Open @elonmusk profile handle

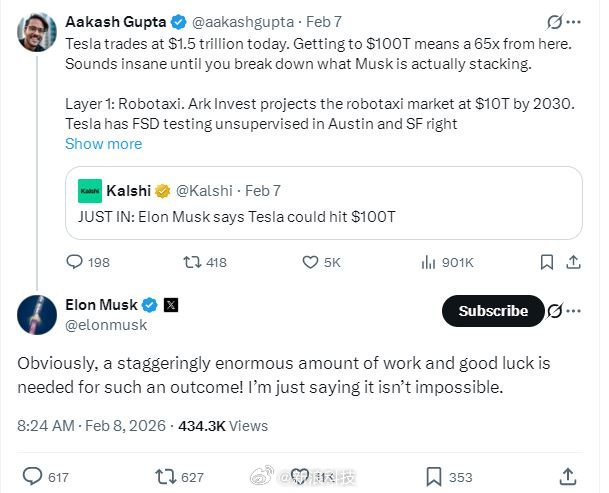click(x=106, y=324)
